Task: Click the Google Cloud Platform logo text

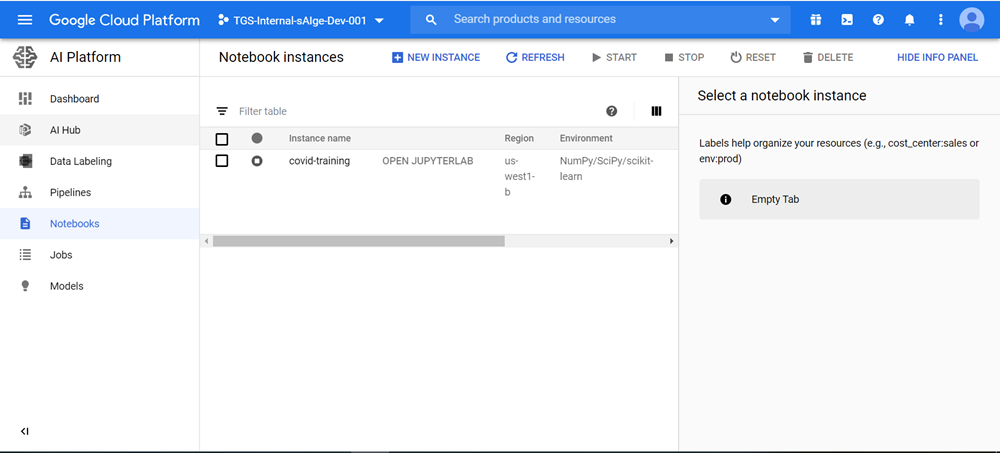Action: tap(124, 20)
